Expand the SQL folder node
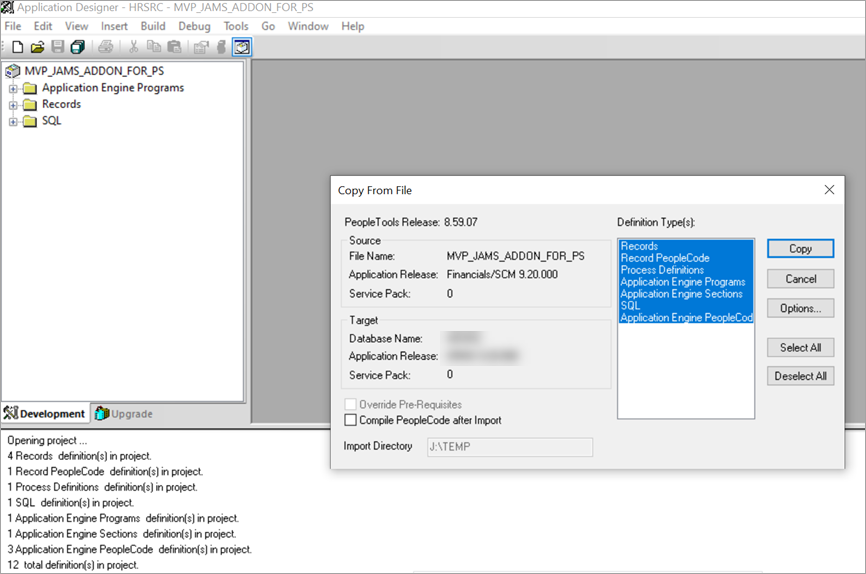Image resolution: width=866 pixels, height=574 pixels. [x=14, y=121]
